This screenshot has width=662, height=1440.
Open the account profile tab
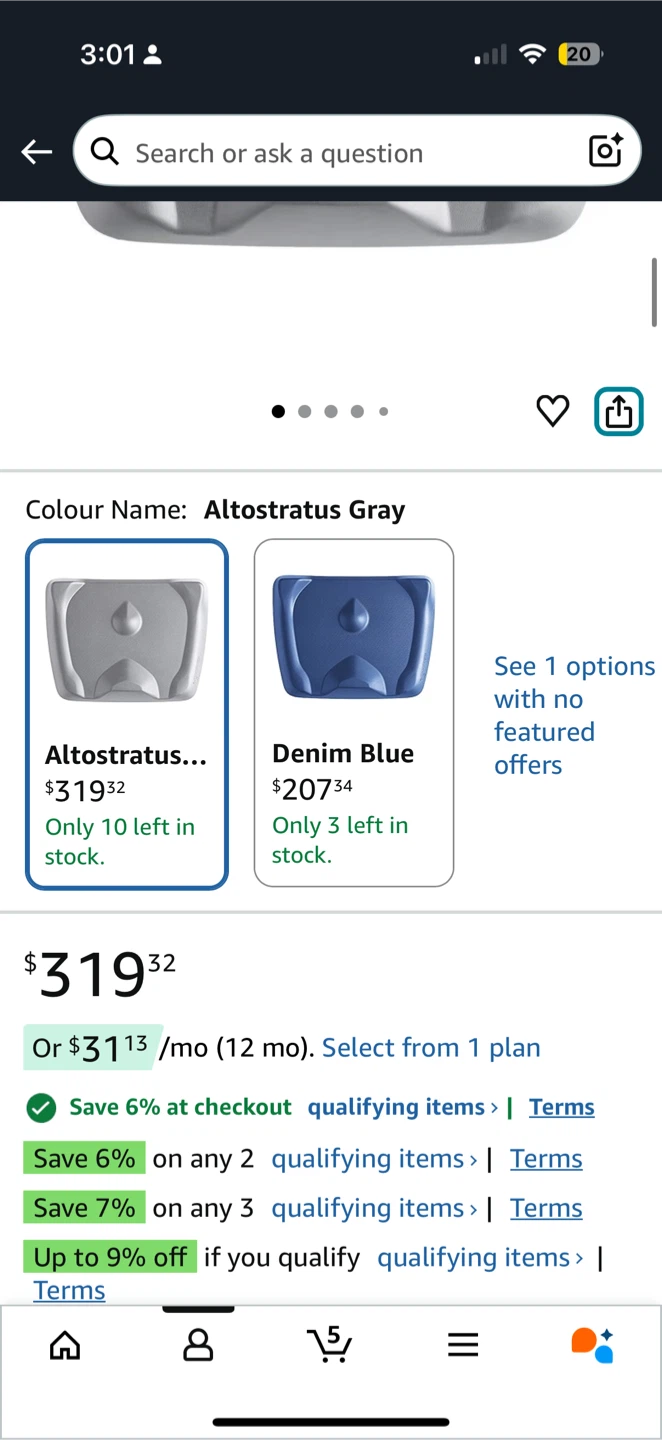[198, 1345]
